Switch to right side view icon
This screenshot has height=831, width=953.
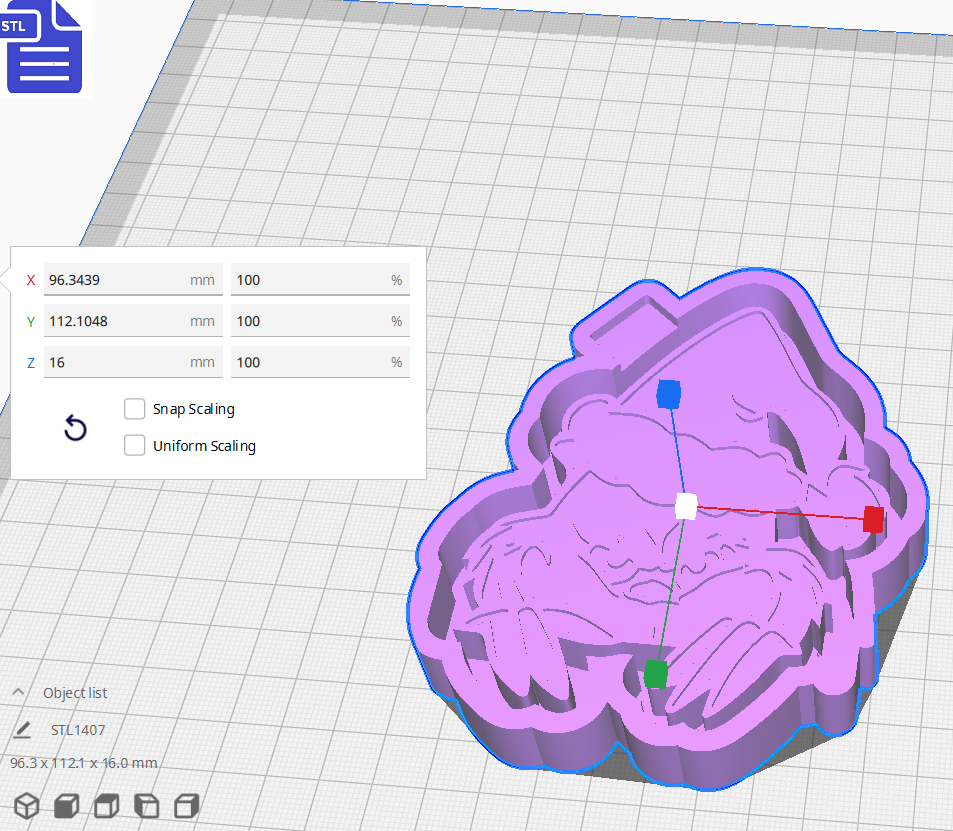[x=186, y=805]
